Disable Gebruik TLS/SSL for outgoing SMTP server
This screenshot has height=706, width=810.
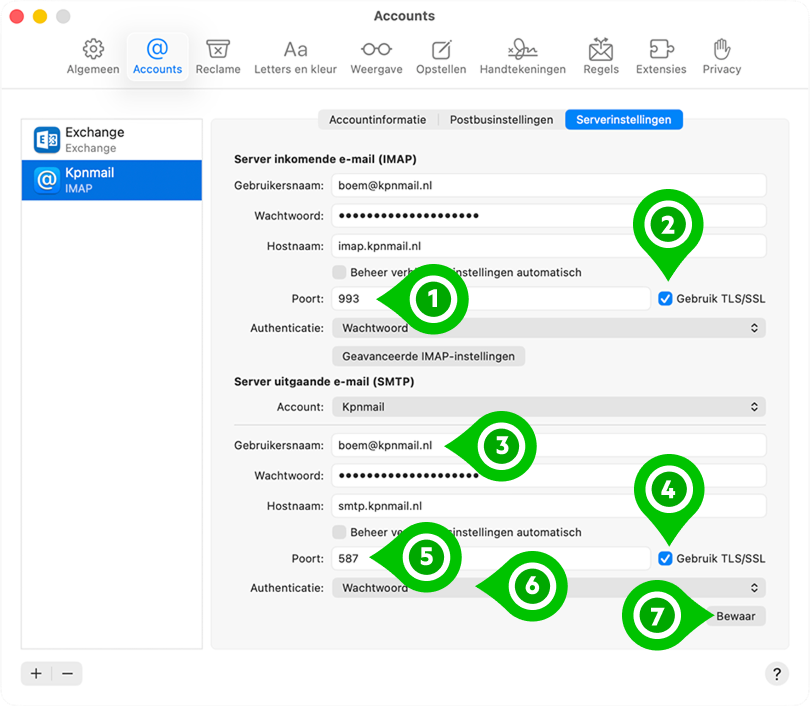[x=666, y=558]
